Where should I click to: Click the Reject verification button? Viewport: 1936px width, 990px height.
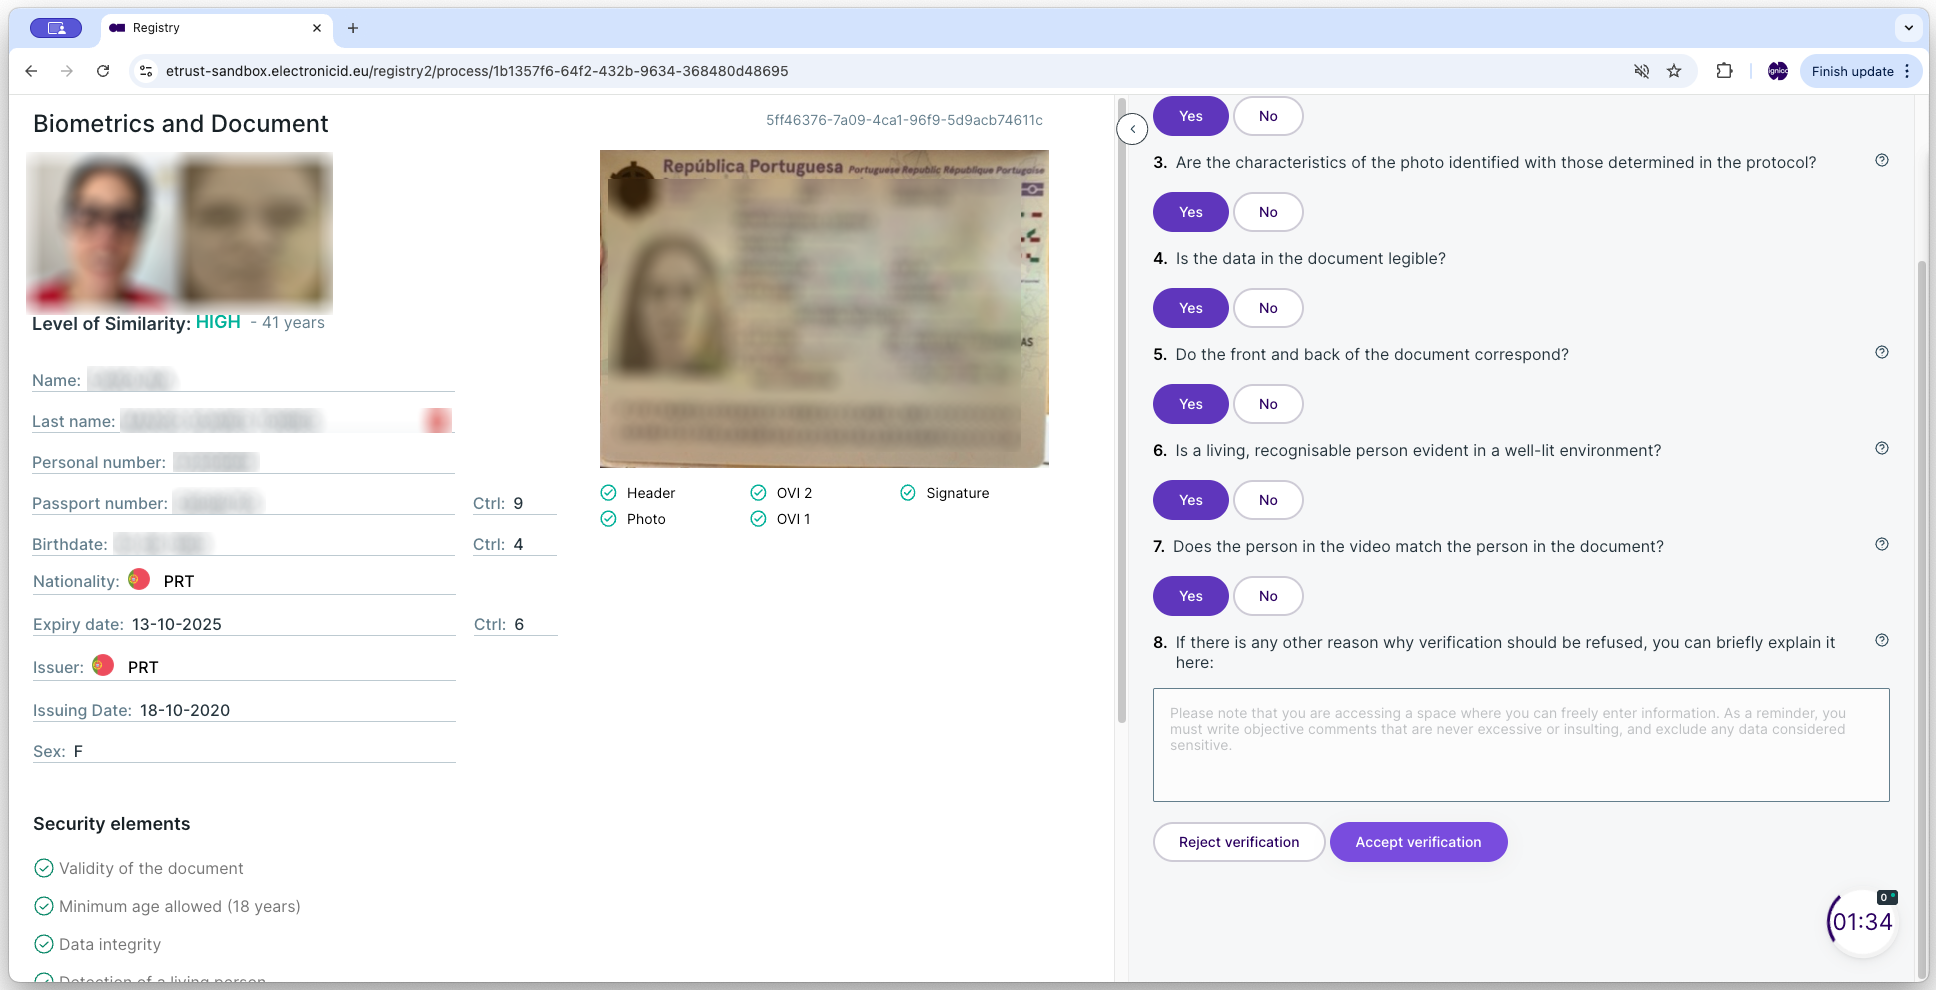coord(1238,842)
